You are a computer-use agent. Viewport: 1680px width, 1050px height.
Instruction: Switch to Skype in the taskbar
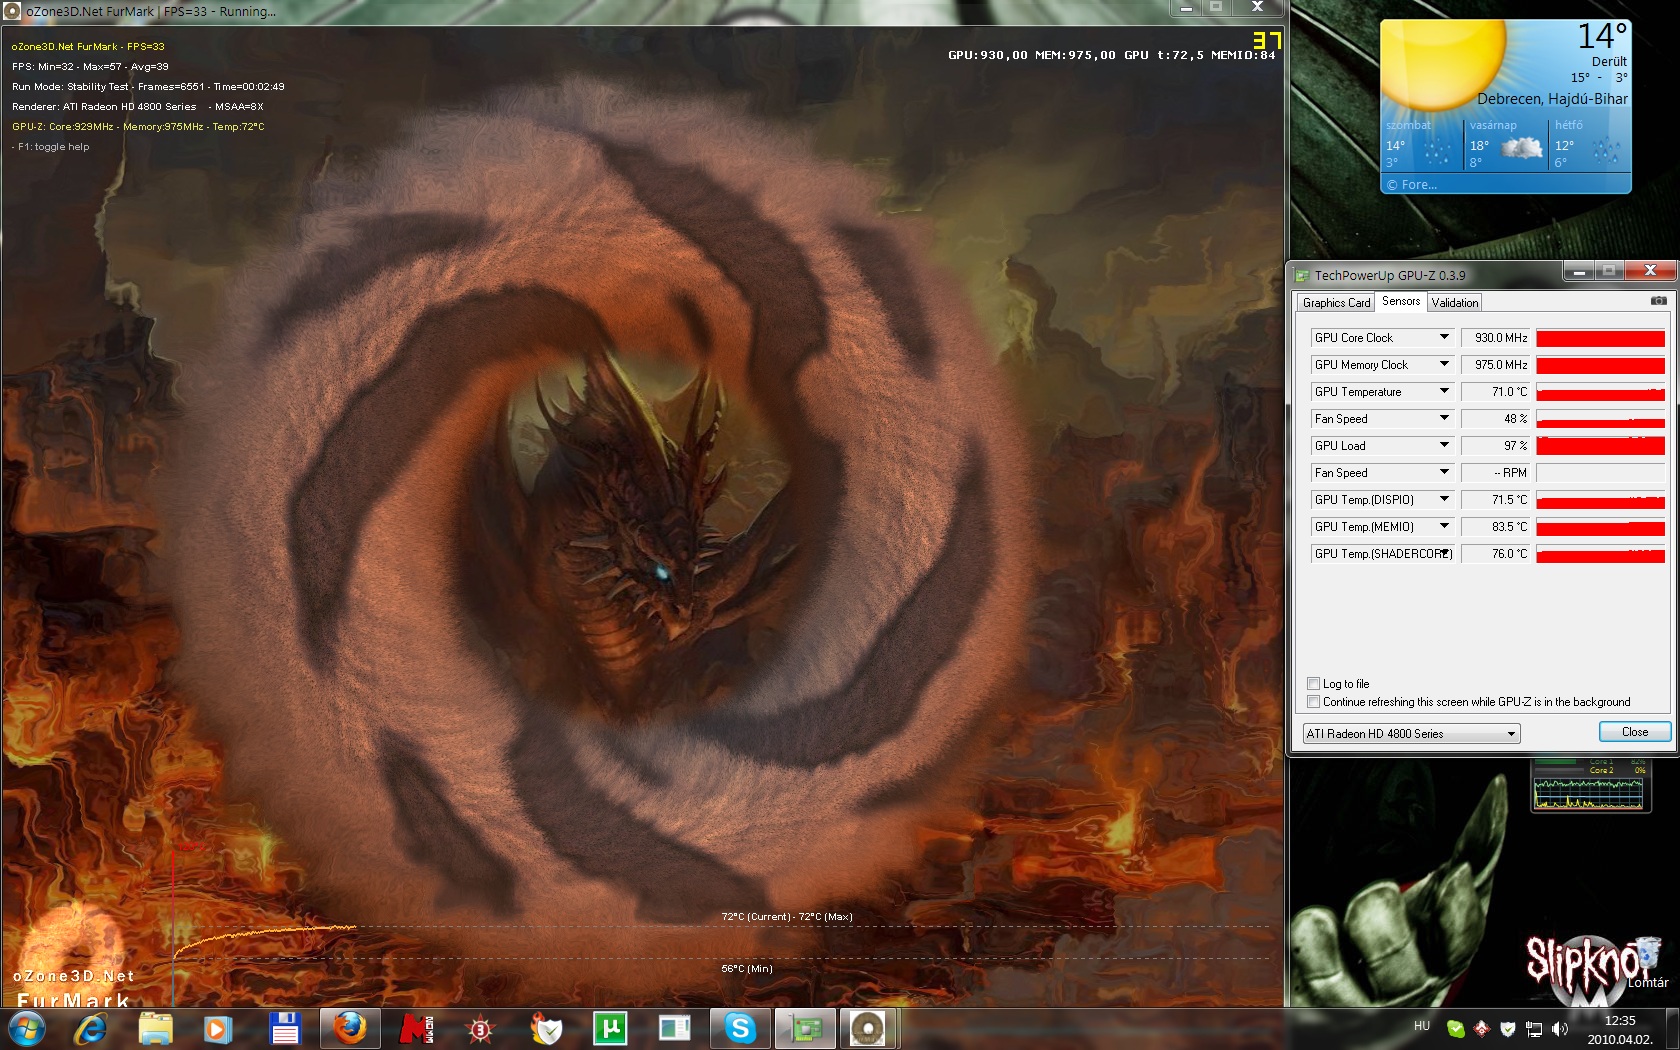click(x=740, y=1028)
